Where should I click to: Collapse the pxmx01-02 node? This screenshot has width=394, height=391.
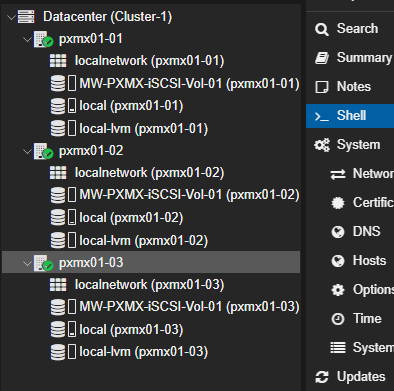click(x=27, y=151)
